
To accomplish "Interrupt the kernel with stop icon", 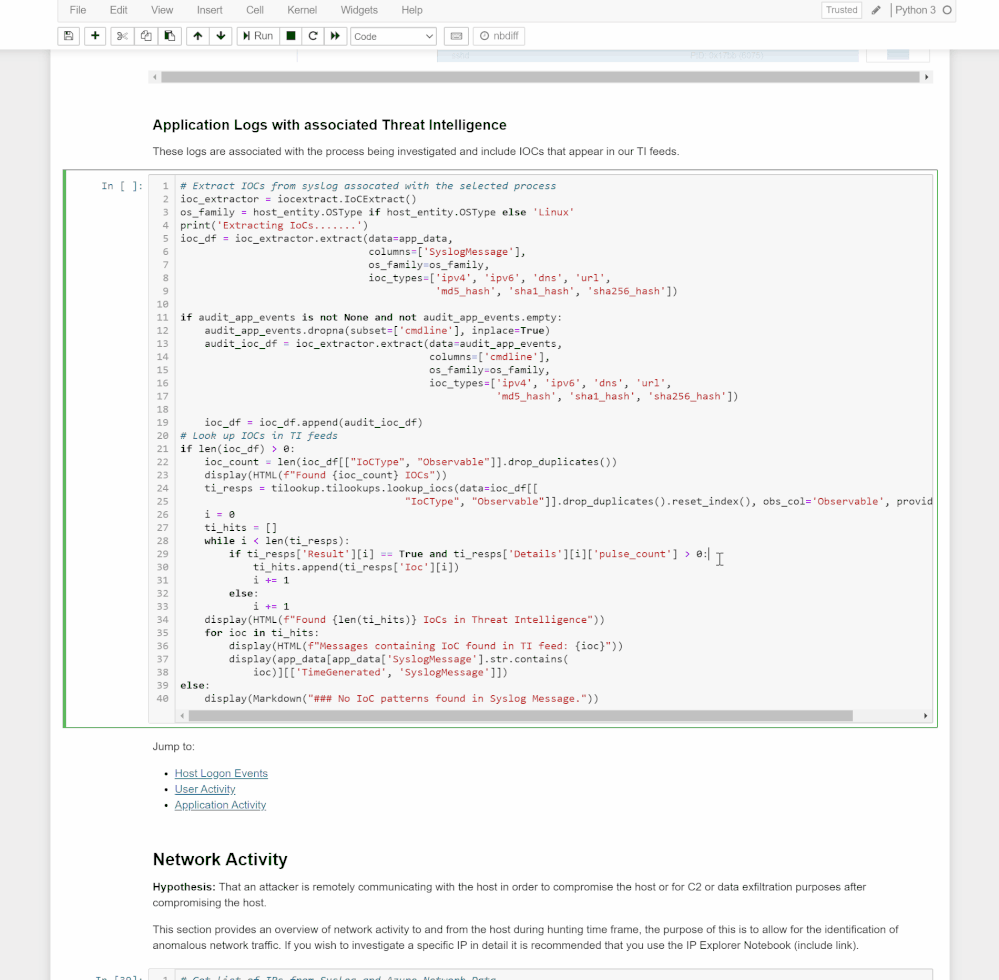I will click(x=291, y=36).
